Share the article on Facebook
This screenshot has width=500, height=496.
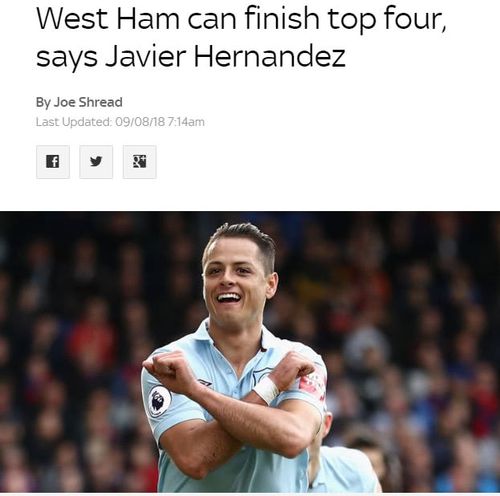pyautogui.click(x=53, y=162)
